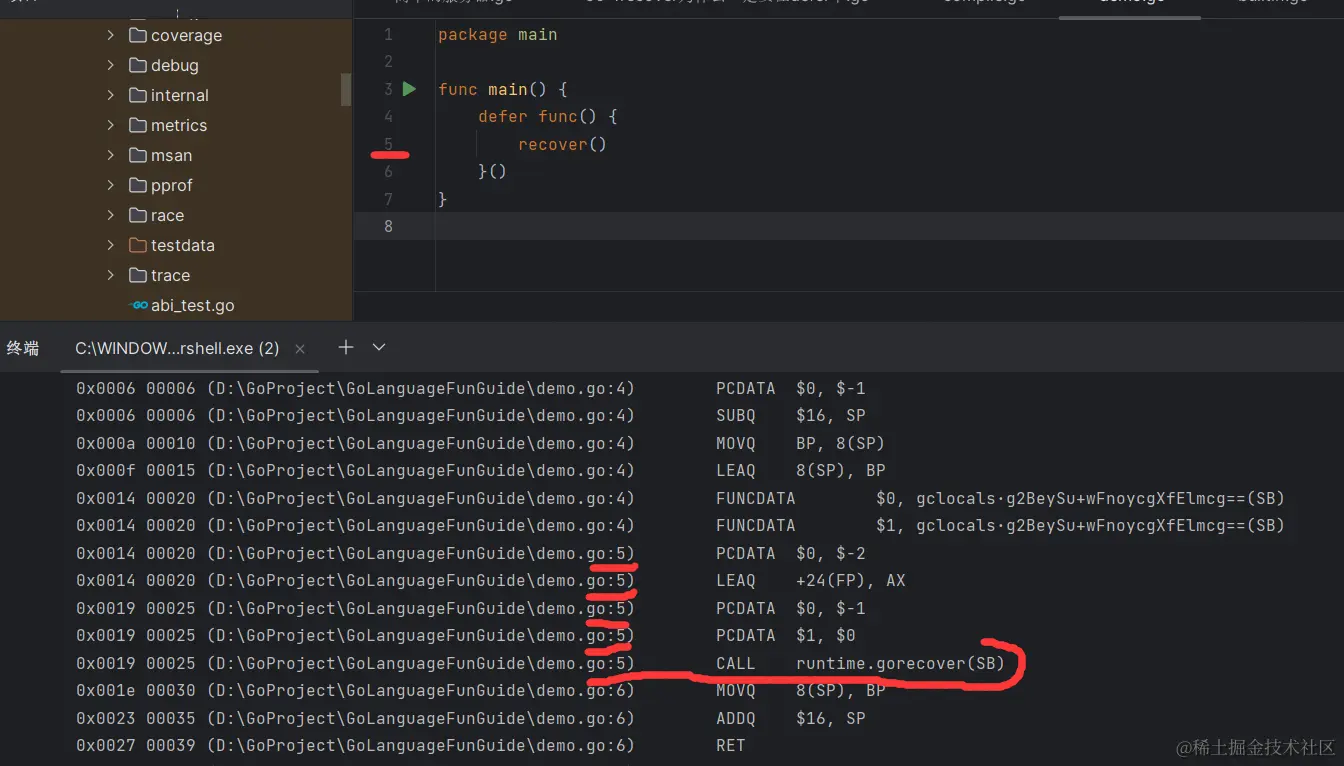This screenshot has height=766, width=1344.
Task: Click the 终端 terminal panel label
Action: tap(23, 348)
